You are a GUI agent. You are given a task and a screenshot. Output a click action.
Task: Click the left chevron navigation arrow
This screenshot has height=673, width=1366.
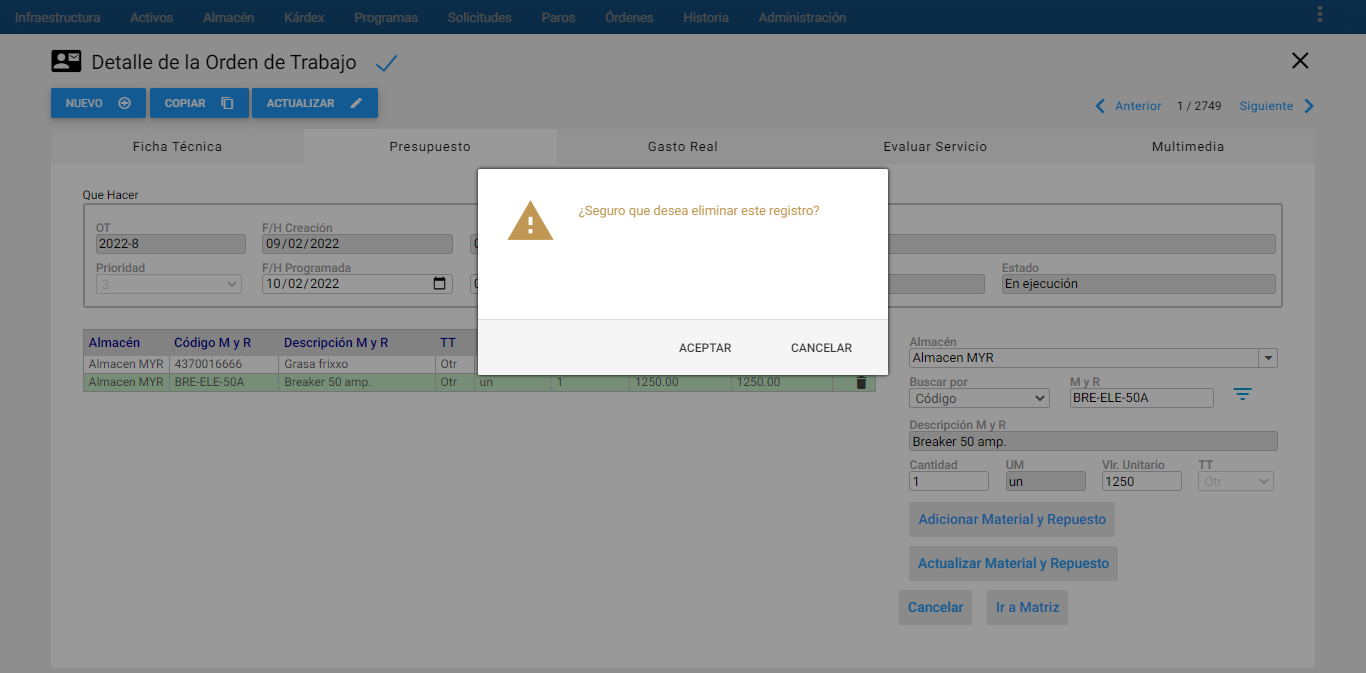1101,106
